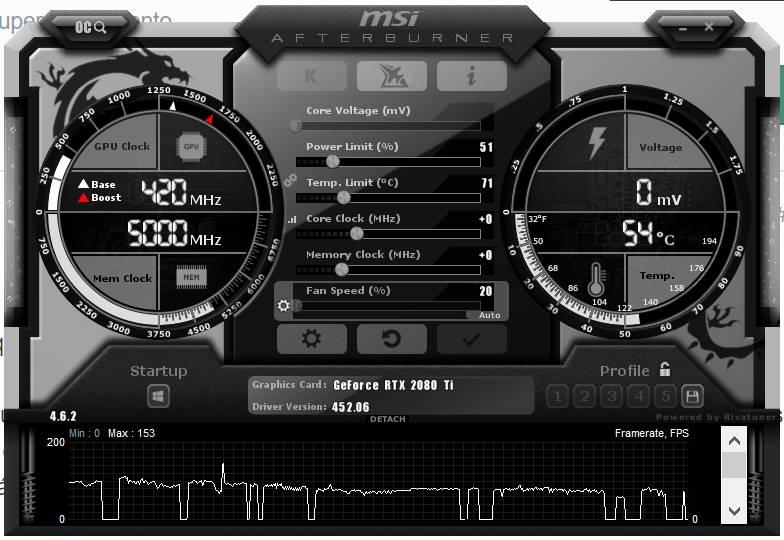Open the voltage-frequency curve editor icon
This screenshot has height=540, width=784.
(x=292, y=219)
